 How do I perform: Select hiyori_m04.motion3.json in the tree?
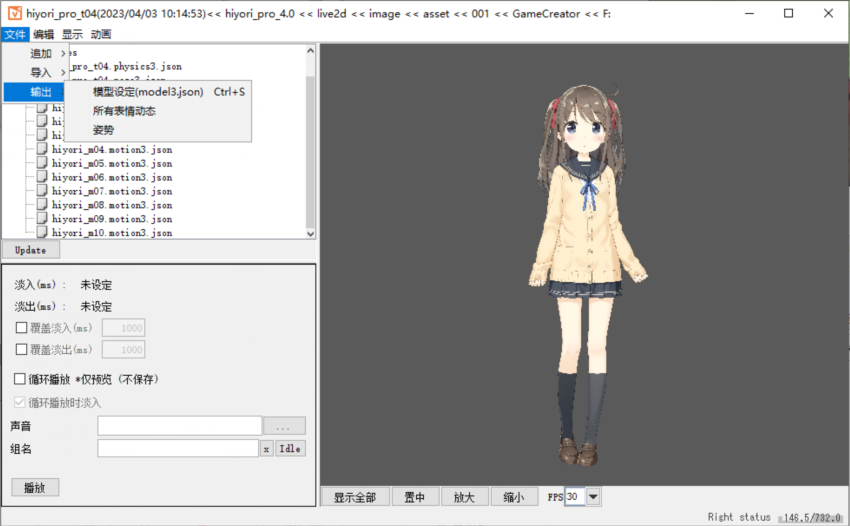(112, 149)
